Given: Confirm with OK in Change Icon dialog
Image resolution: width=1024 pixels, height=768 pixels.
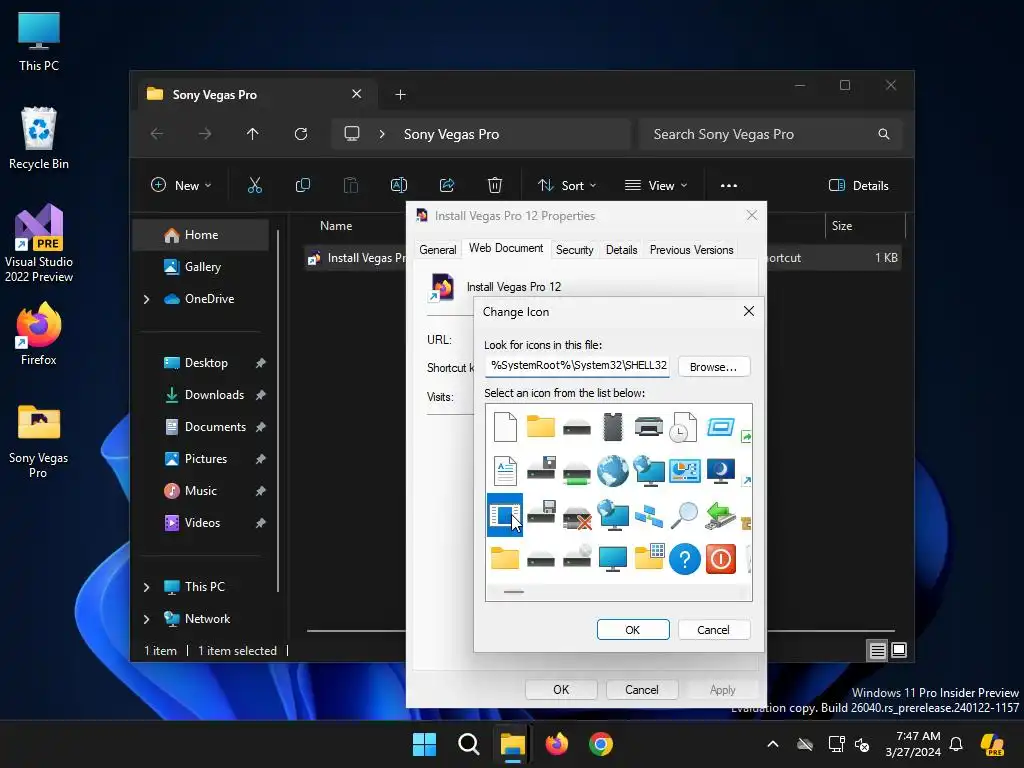Looking at the screenshot, I should tap(633, 630).
